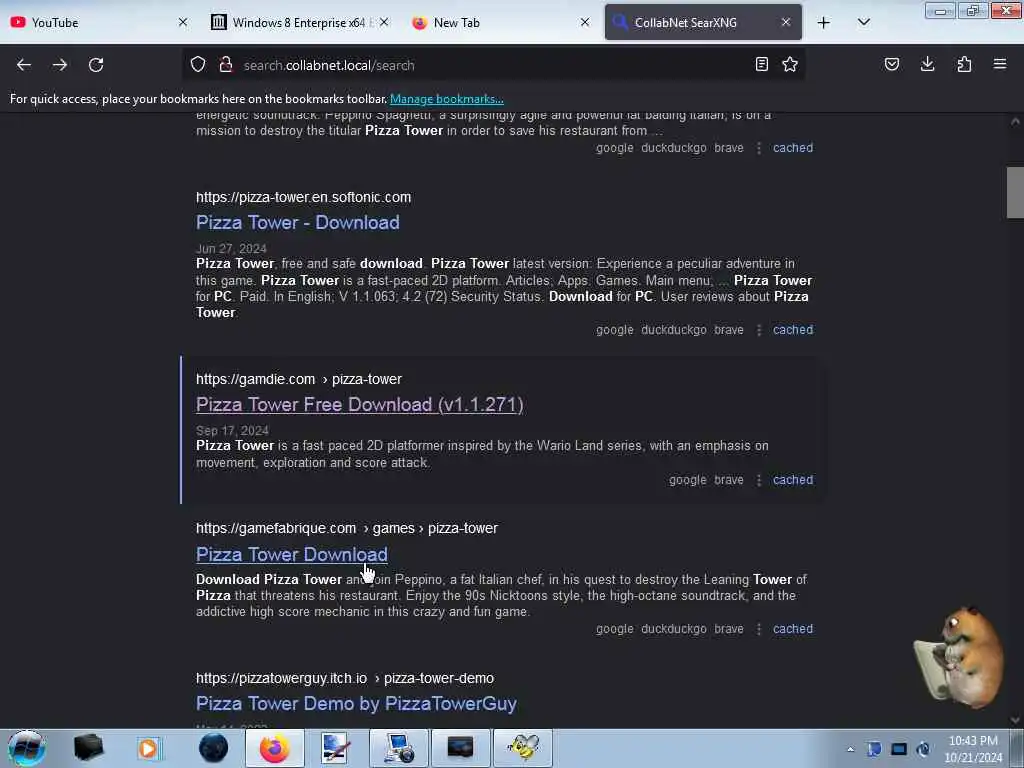Image resolution: width=1024 pixels, height=768 pixels.
Task: Open Pizza Tower Free Download (v1.1.271) result
Action: [360, 405]
